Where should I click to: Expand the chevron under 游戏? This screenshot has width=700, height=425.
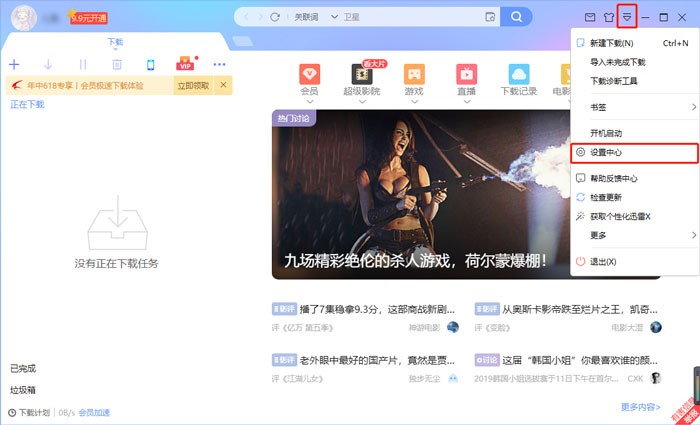(414, 102)
